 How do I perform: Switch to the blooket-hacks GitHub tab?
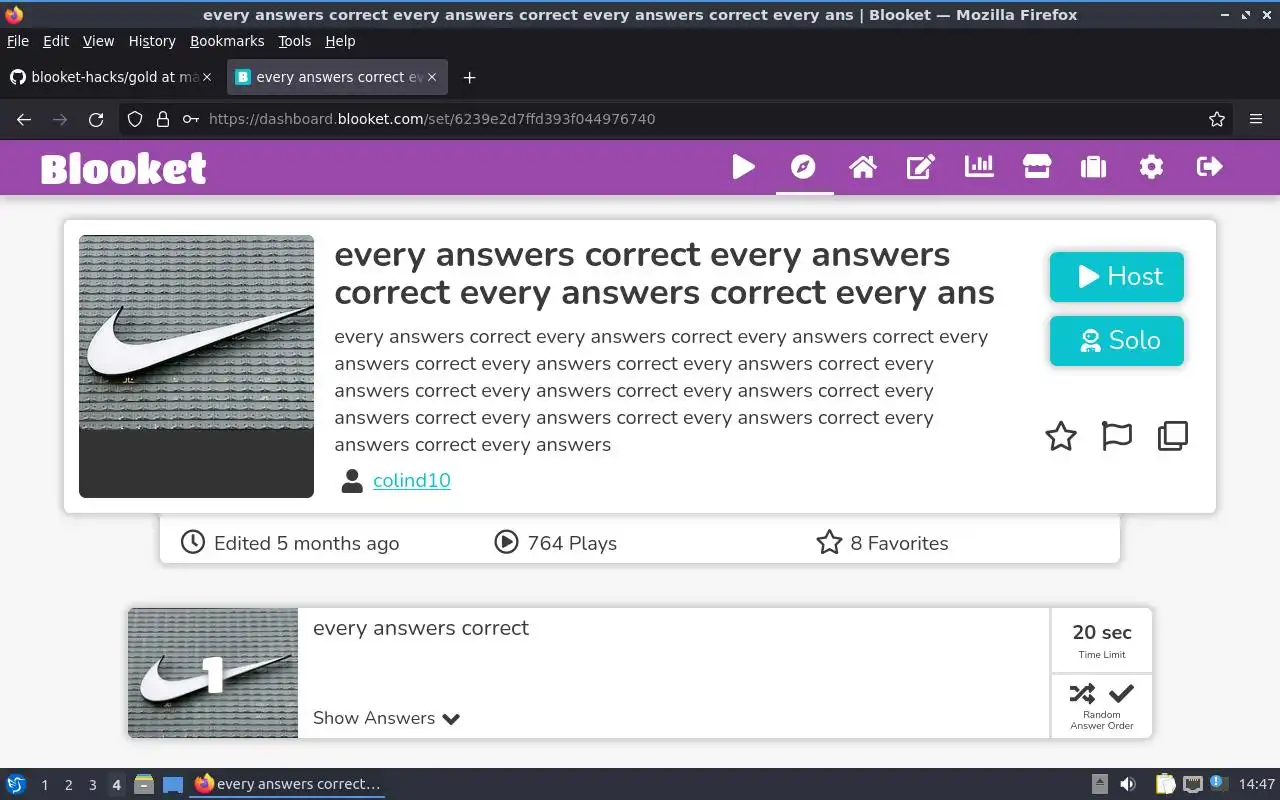[x=112, y=77]
